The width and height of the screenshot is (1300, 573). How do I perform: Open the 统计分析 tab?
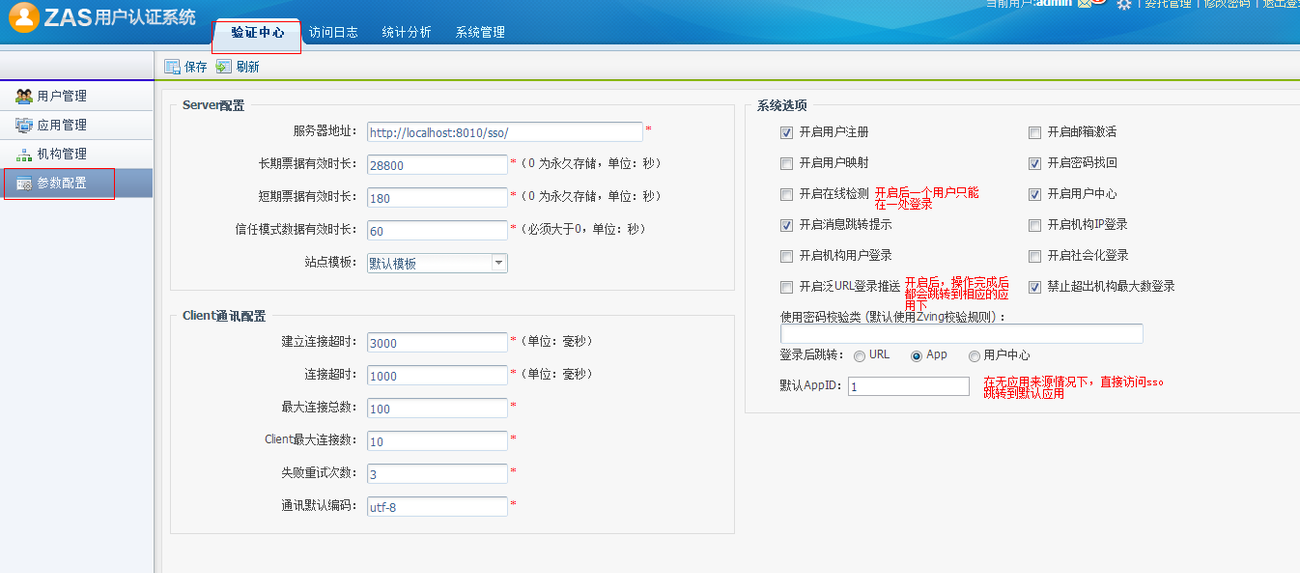click(x=406, y=32)
